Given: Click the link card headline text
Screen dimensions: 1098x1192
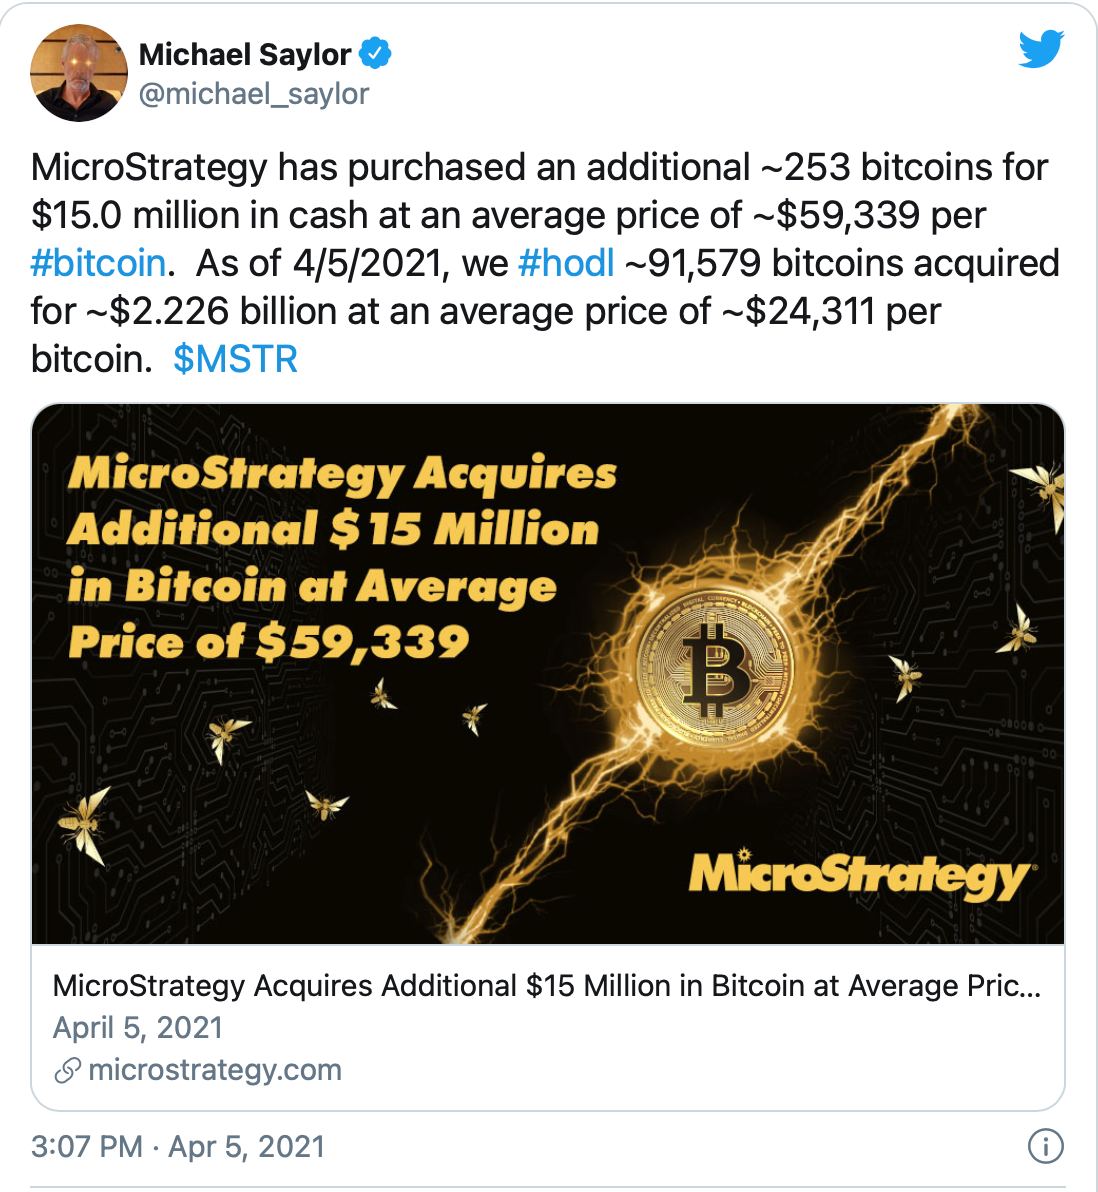Looking at the screenshot, I should 547,986.
